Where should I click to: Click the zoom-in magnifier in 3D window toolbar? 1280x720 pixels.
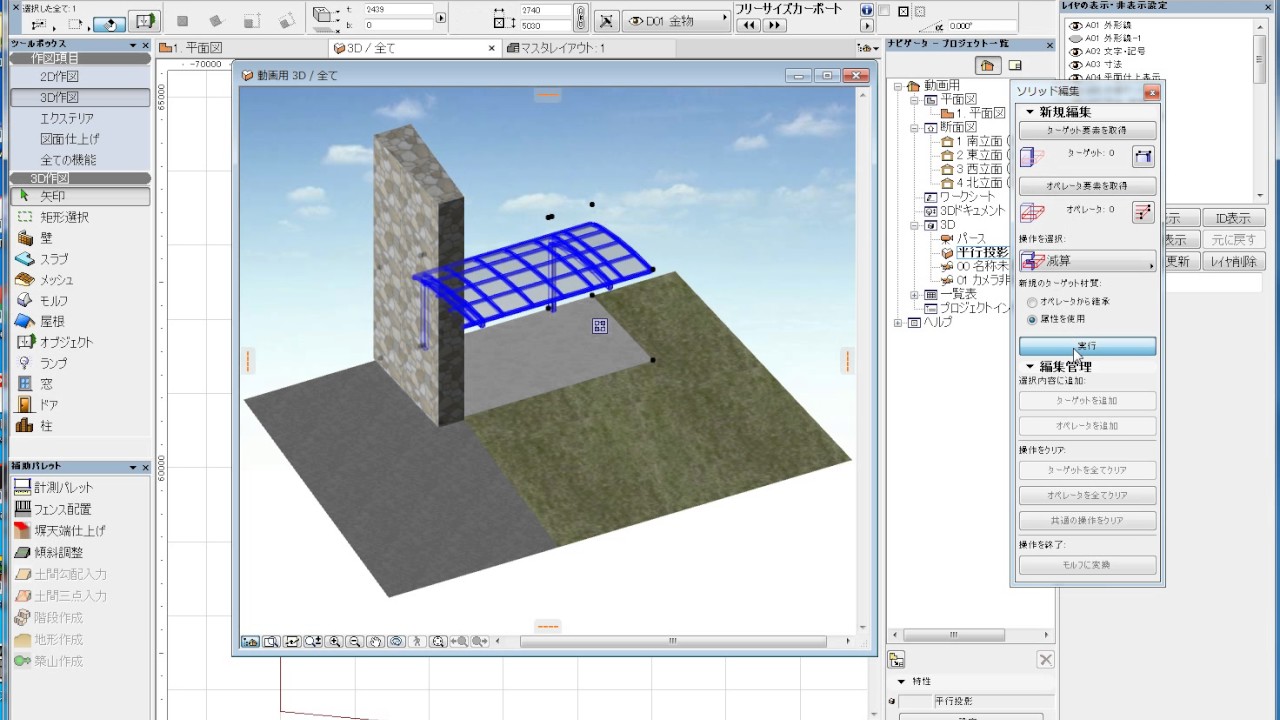coord(334,642)
